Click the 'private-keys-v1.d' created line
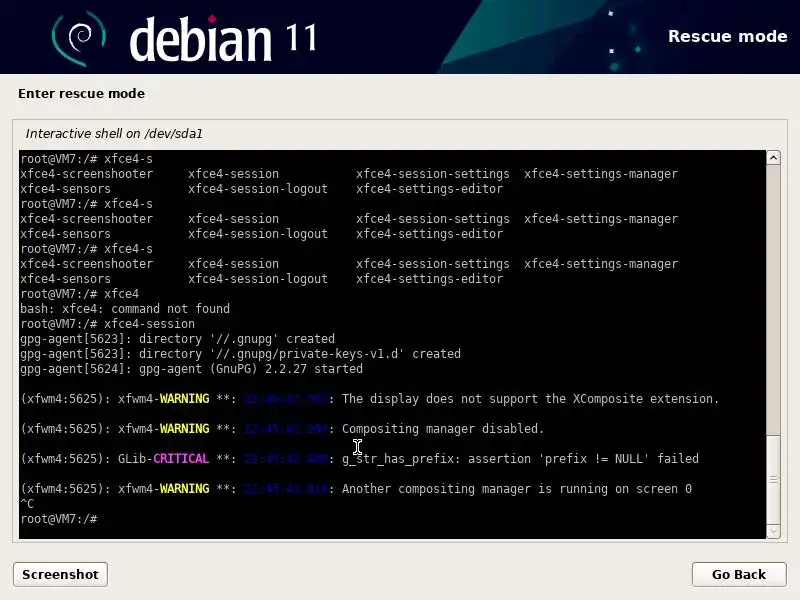This screenshot has height=600, width=800. click(x=240, y=354)
